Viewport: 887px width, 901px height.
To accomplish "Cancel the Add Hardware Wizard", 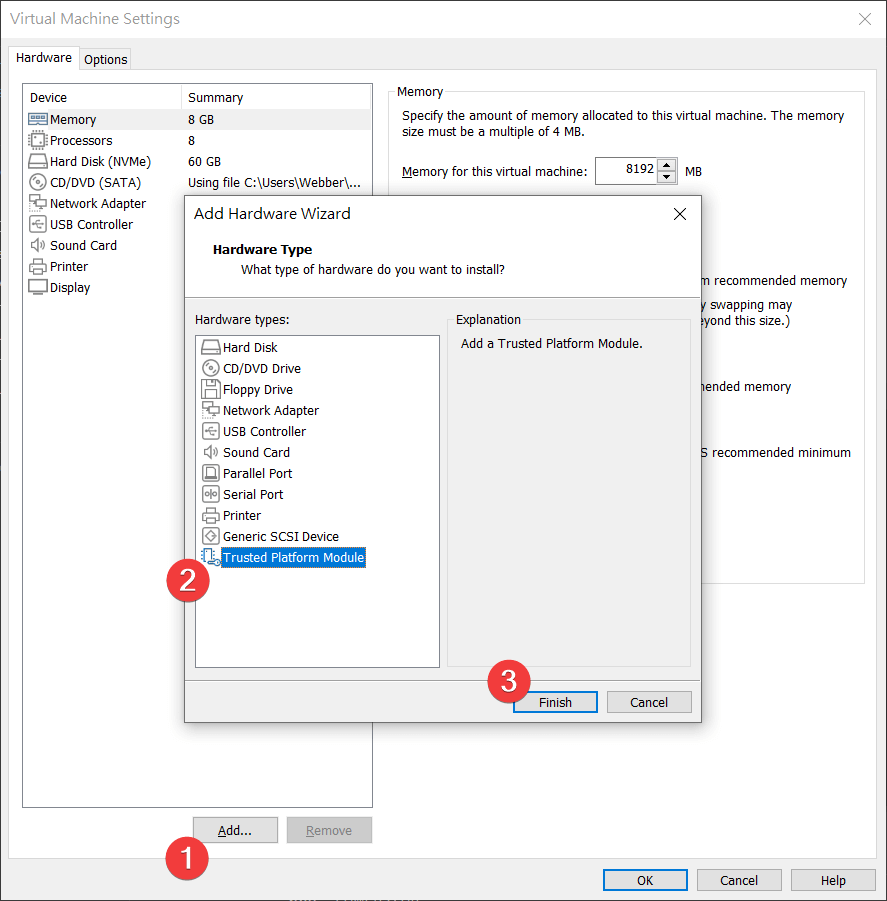I will 648,702.
